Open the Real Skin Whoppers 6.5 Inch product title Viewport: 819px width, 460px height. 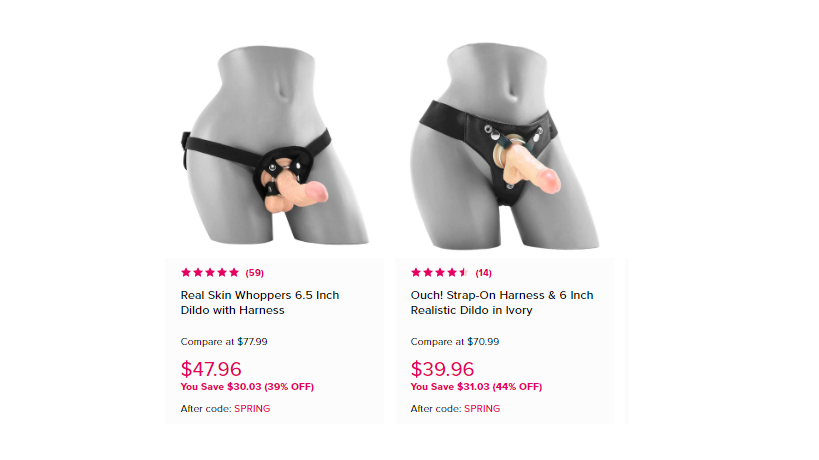[260, 303]
